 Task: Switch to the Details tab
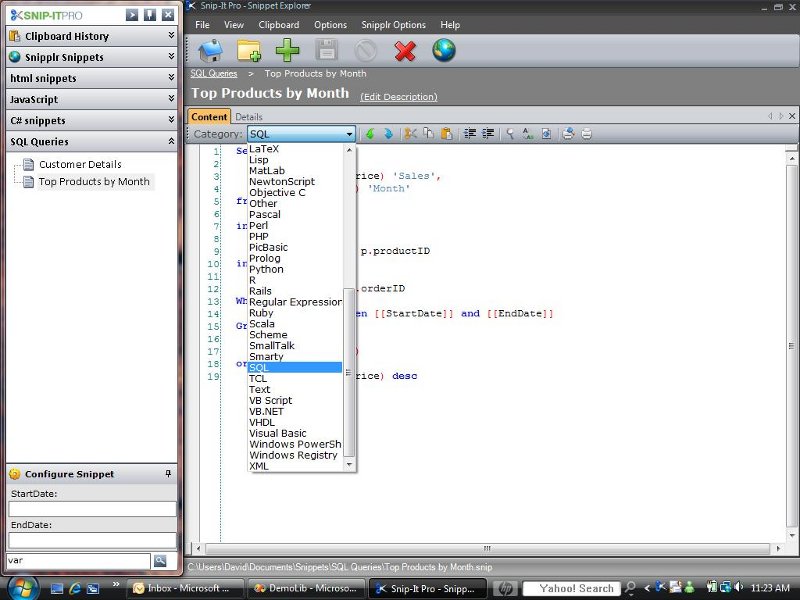point(249,117)
